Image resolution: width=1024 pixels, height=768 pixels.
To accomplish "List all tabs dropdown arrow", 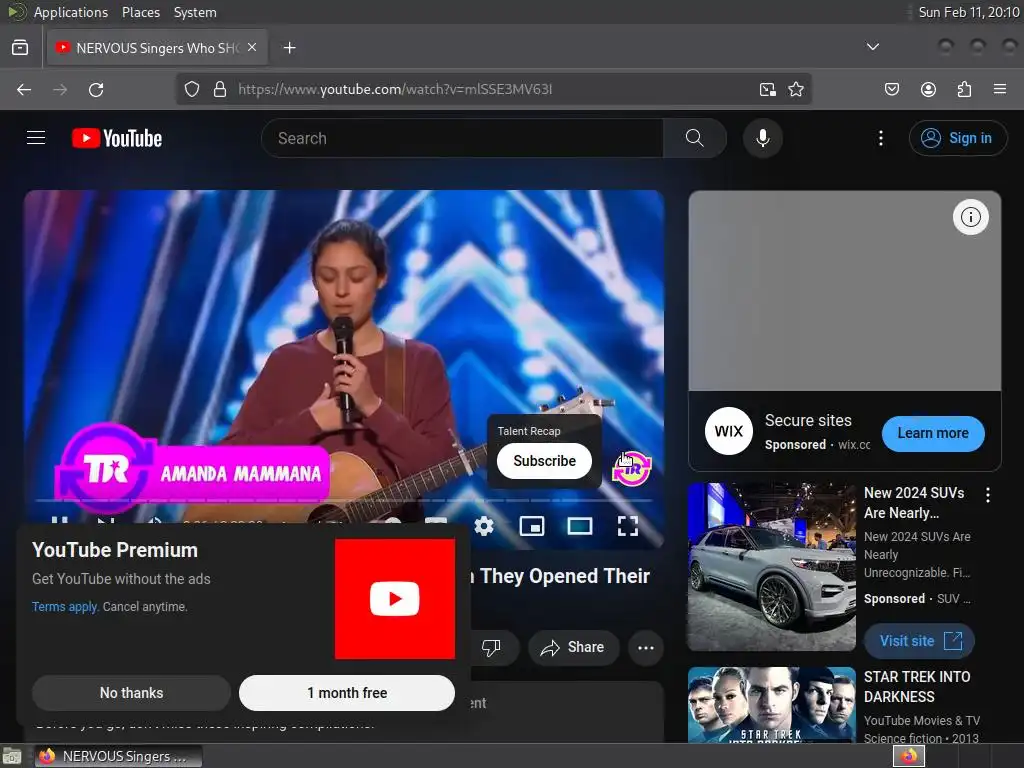I will click(872, 47).
